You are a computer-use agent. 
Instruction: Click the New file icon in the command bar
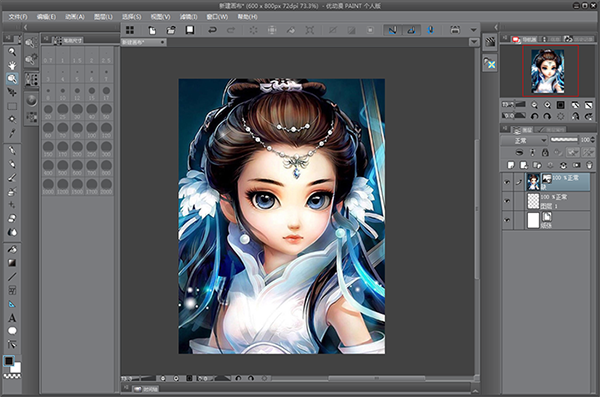click(x=152, y=30)
